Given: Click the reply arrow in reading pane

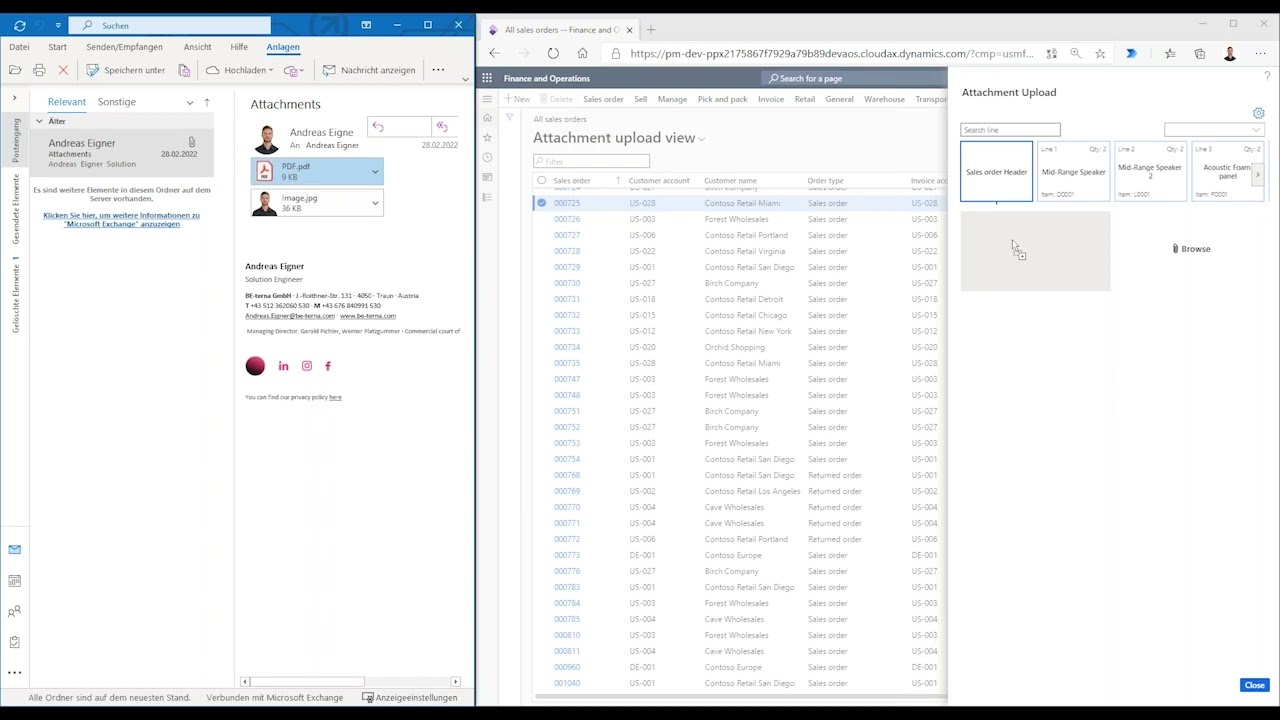Looking at the screenshot, I should pyautogui.click(x=378, y=127).
